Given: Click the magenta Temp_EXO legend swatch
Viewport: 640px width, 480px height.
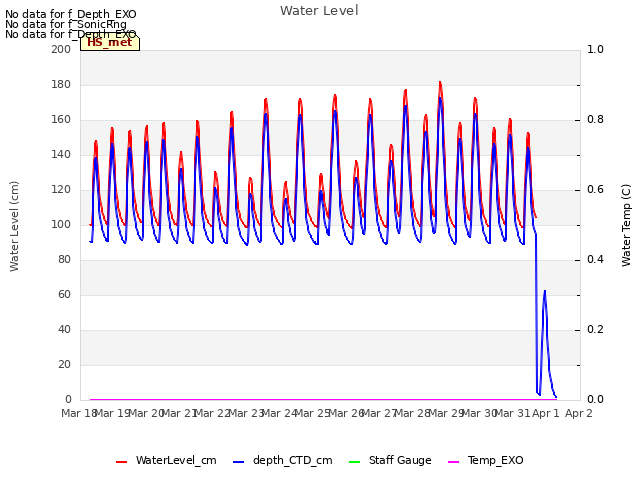Looking at the screenshot, I should pyautogui.click(x=453, y=462).
